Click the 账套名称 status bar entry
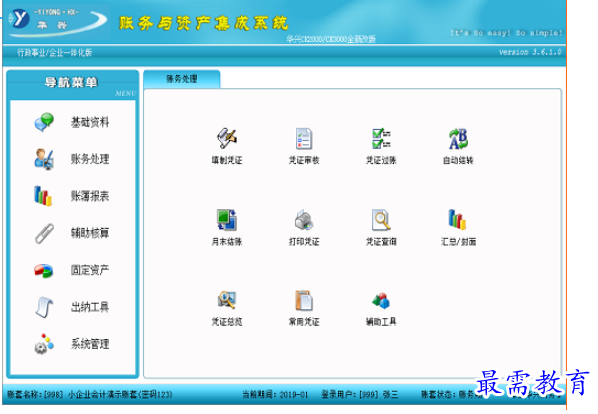 (x=90, y=394)
